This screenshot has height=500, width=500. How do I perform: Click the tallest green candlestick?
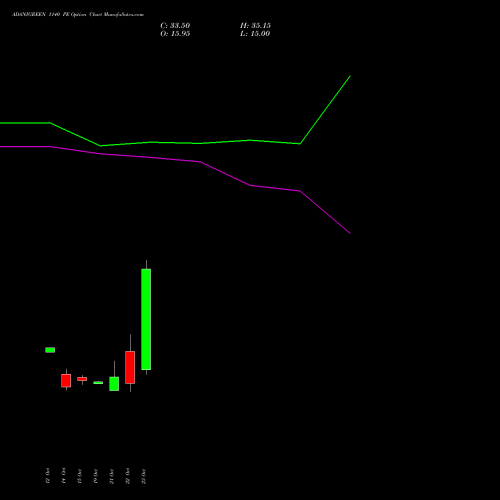[146, 319]
